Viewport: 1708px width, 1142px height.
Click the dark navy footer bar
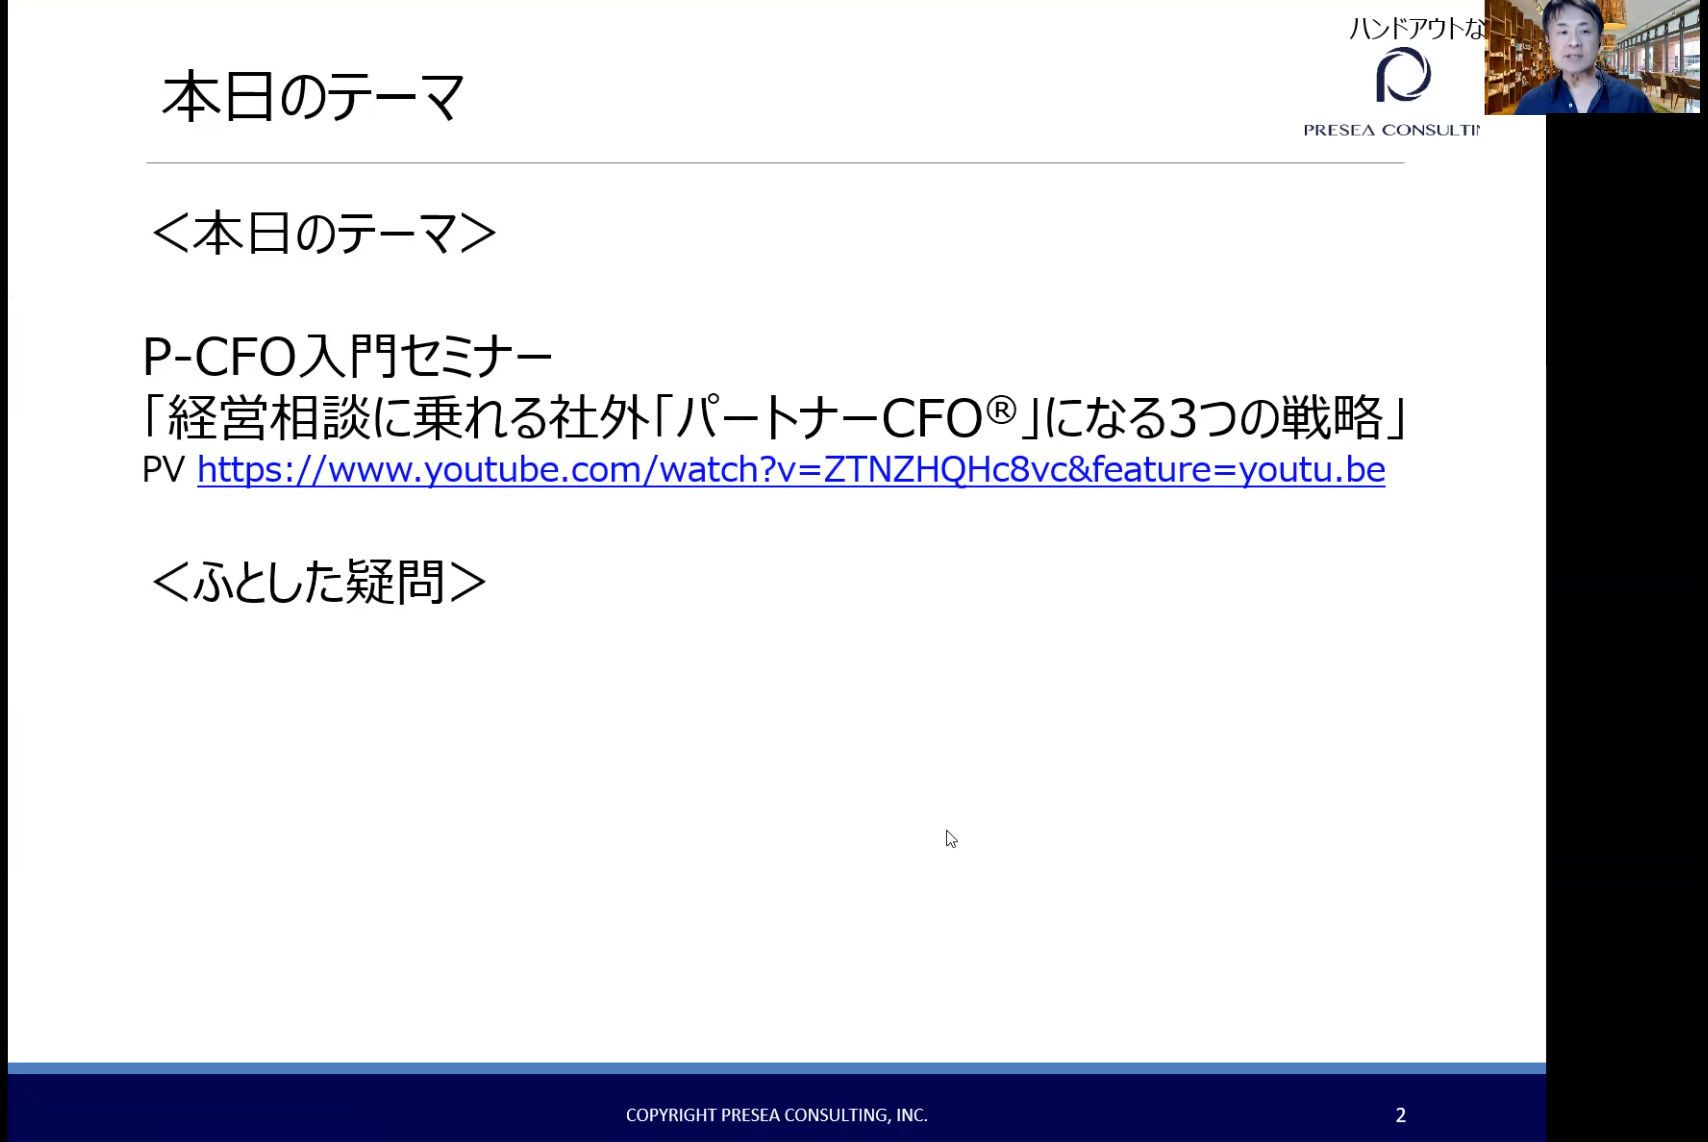pyautogui.click(x=300, y=1110)
